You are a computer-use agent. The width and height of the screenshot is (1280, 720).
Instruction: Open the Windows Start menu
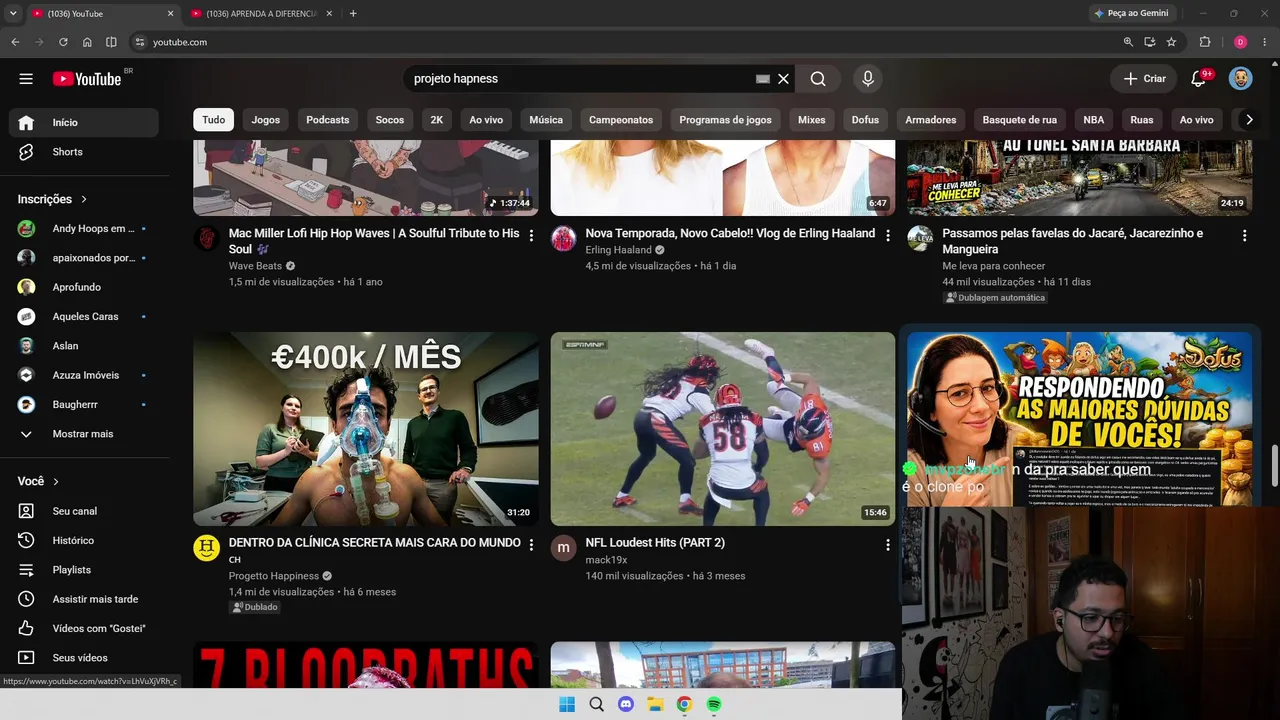pos(567,704)
